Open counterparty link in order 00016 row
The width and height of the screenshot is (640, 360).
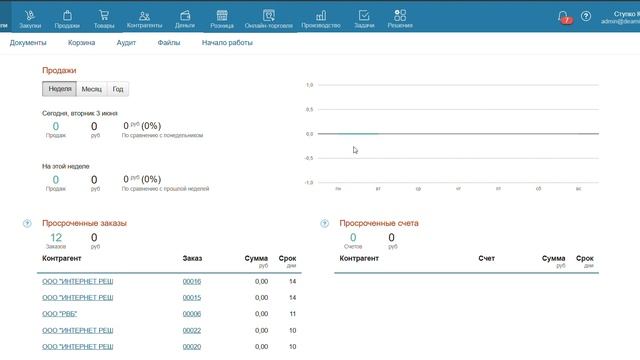pyautogui.click(x=78, y=281)
